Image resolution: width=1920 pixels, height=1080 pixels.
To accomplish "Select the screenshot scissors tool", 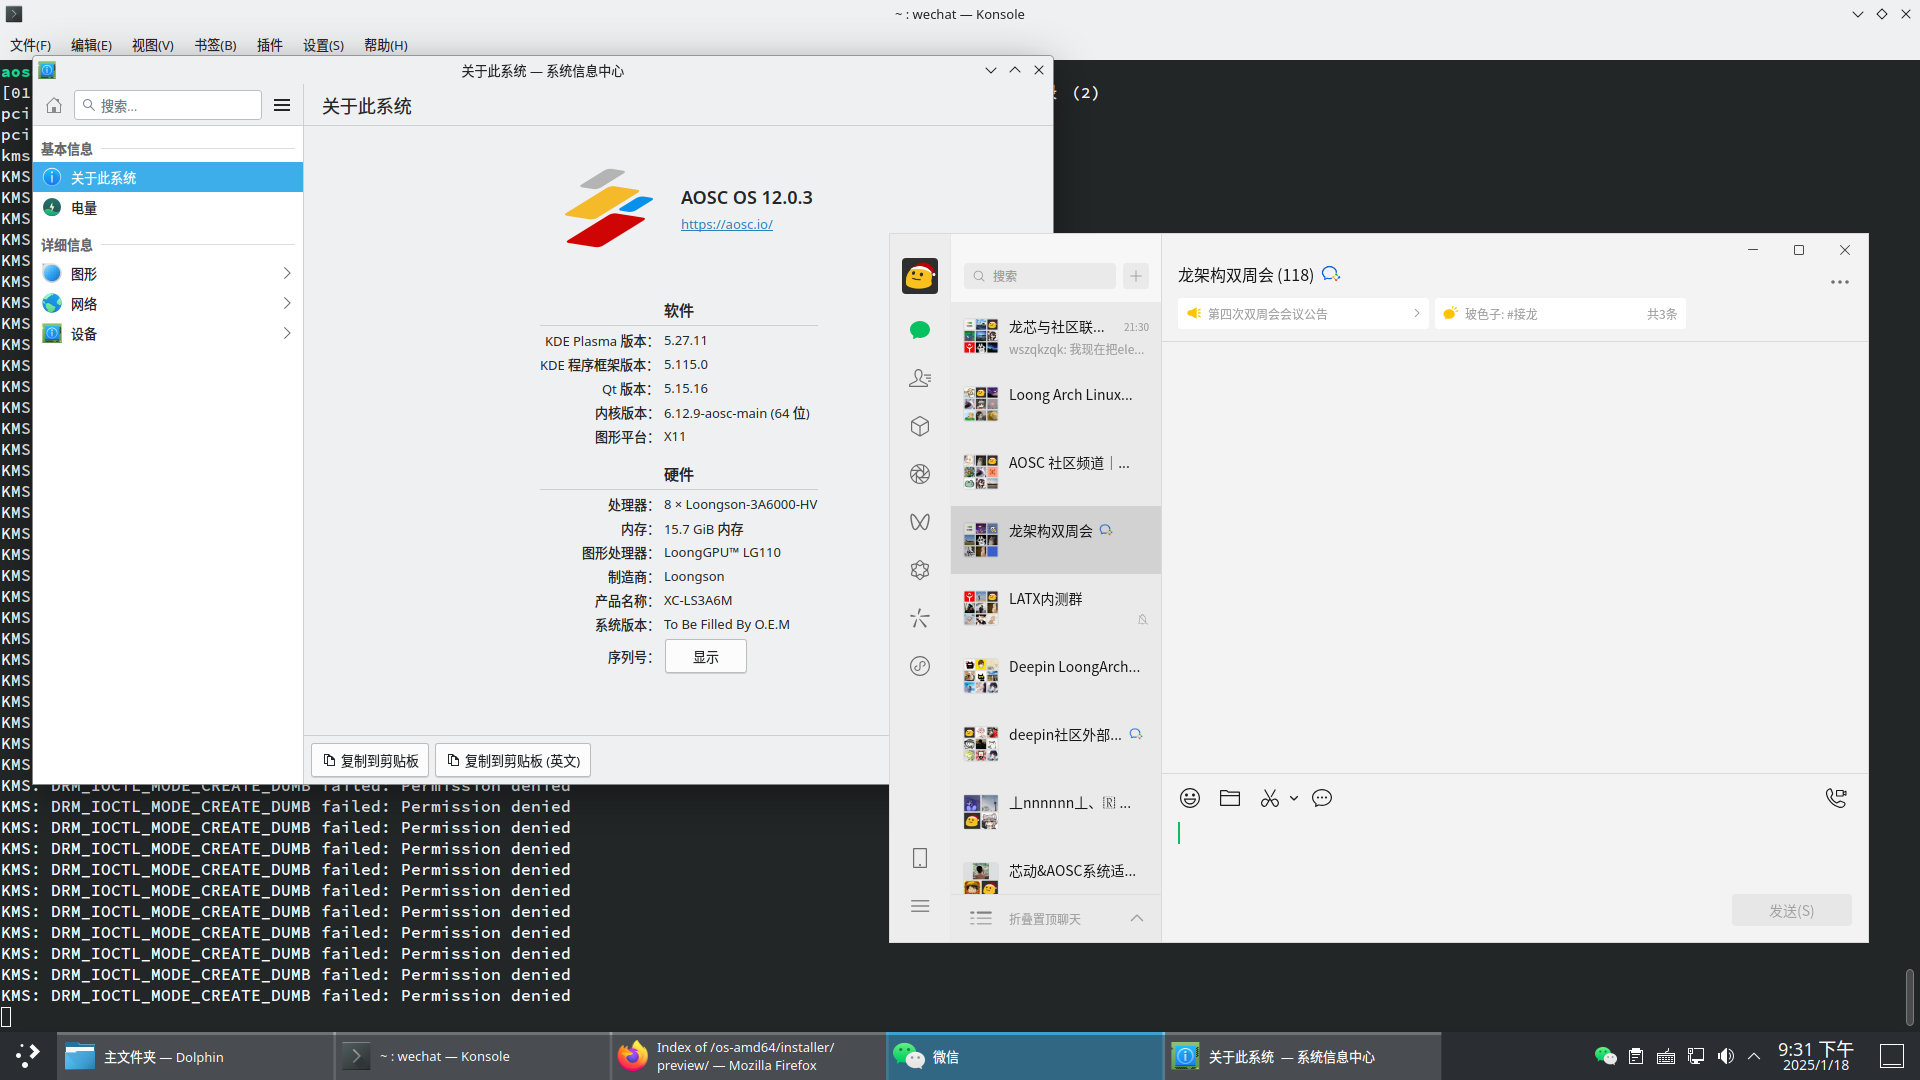I will tap(1269, 798).
